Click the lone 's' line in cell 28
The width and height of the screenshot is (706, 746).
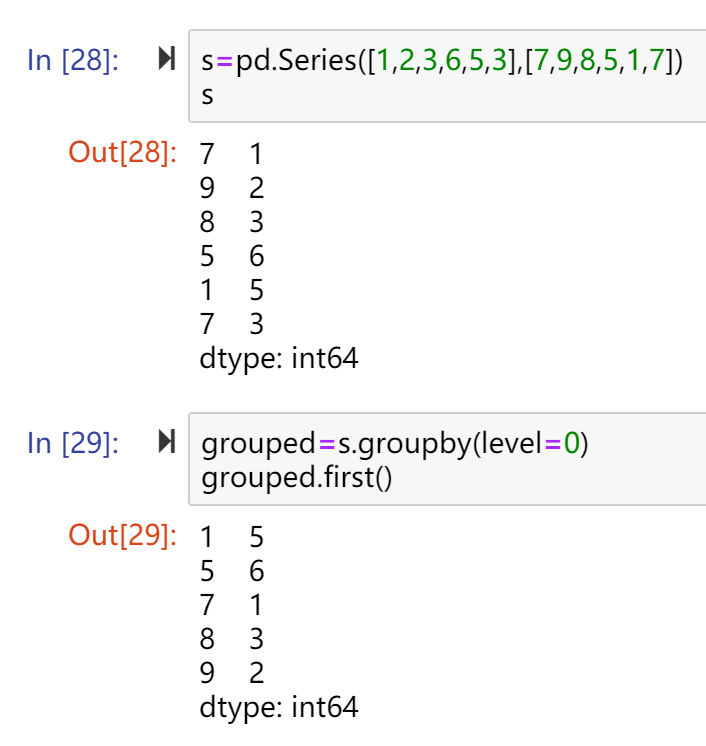click(x=207, y=95)
